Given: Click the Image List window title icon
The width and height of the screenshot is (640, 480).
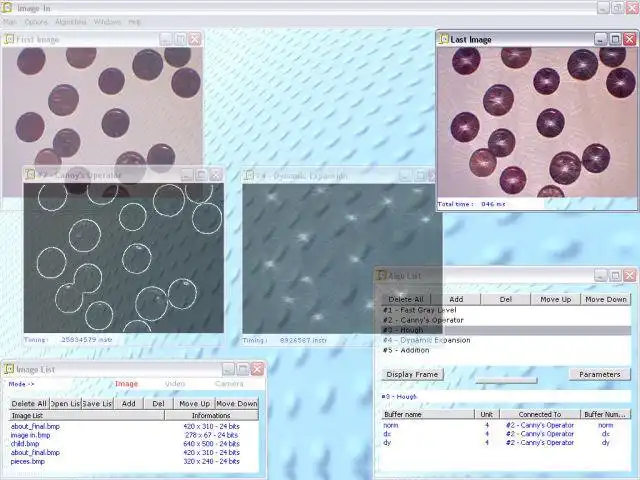Looking at the screenshot, I should click(9, 369).
